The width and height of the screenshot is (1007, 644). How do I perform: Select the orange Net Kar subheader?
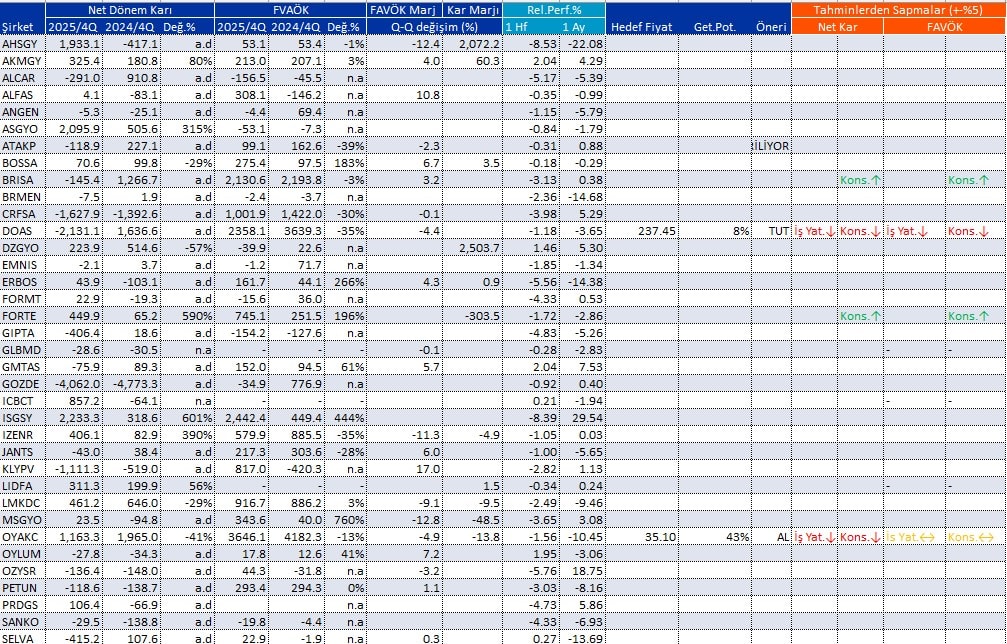(x=837, y=28)
